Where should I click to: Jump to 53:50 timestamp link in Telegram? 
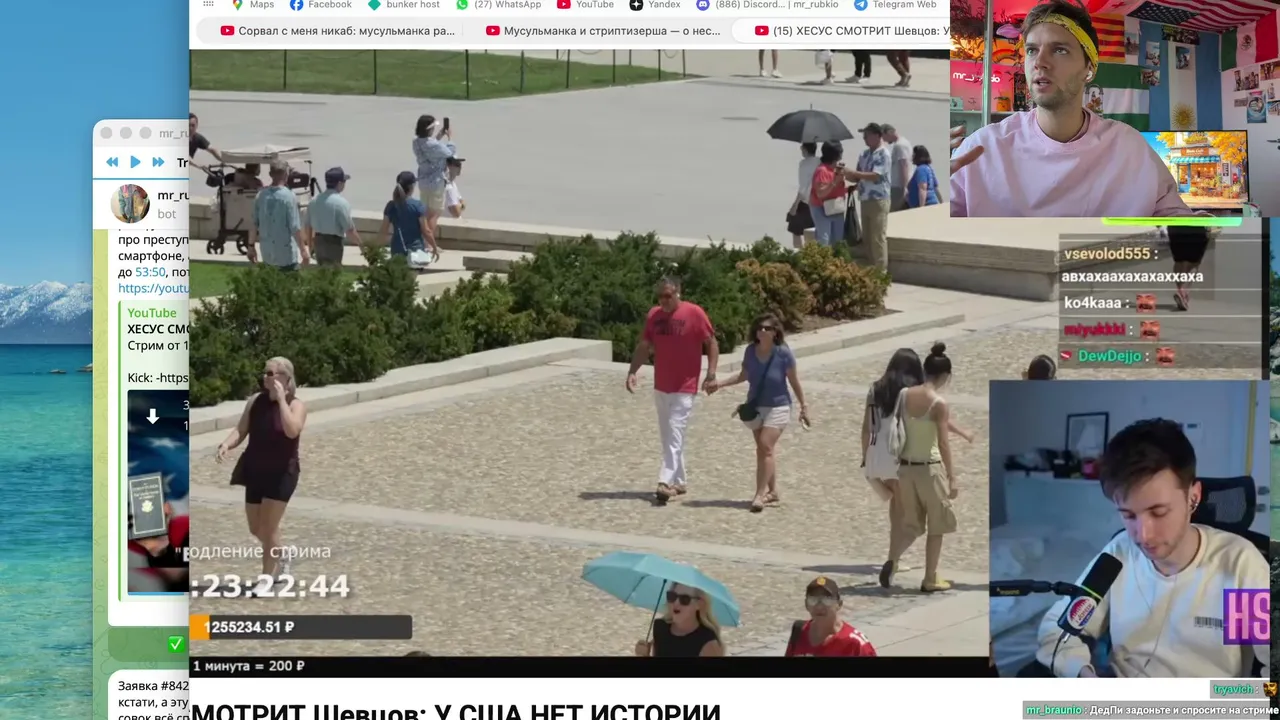(149, 271)
